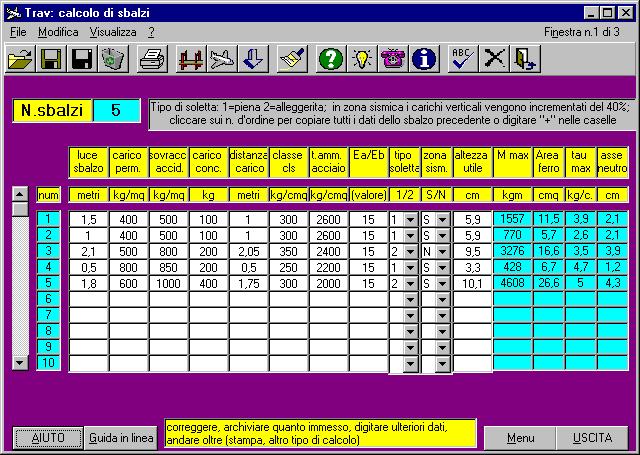Open help with green question mark icon
Viewport: 640px width, 455px height.
pyautogui.click(x=330, y=59)
